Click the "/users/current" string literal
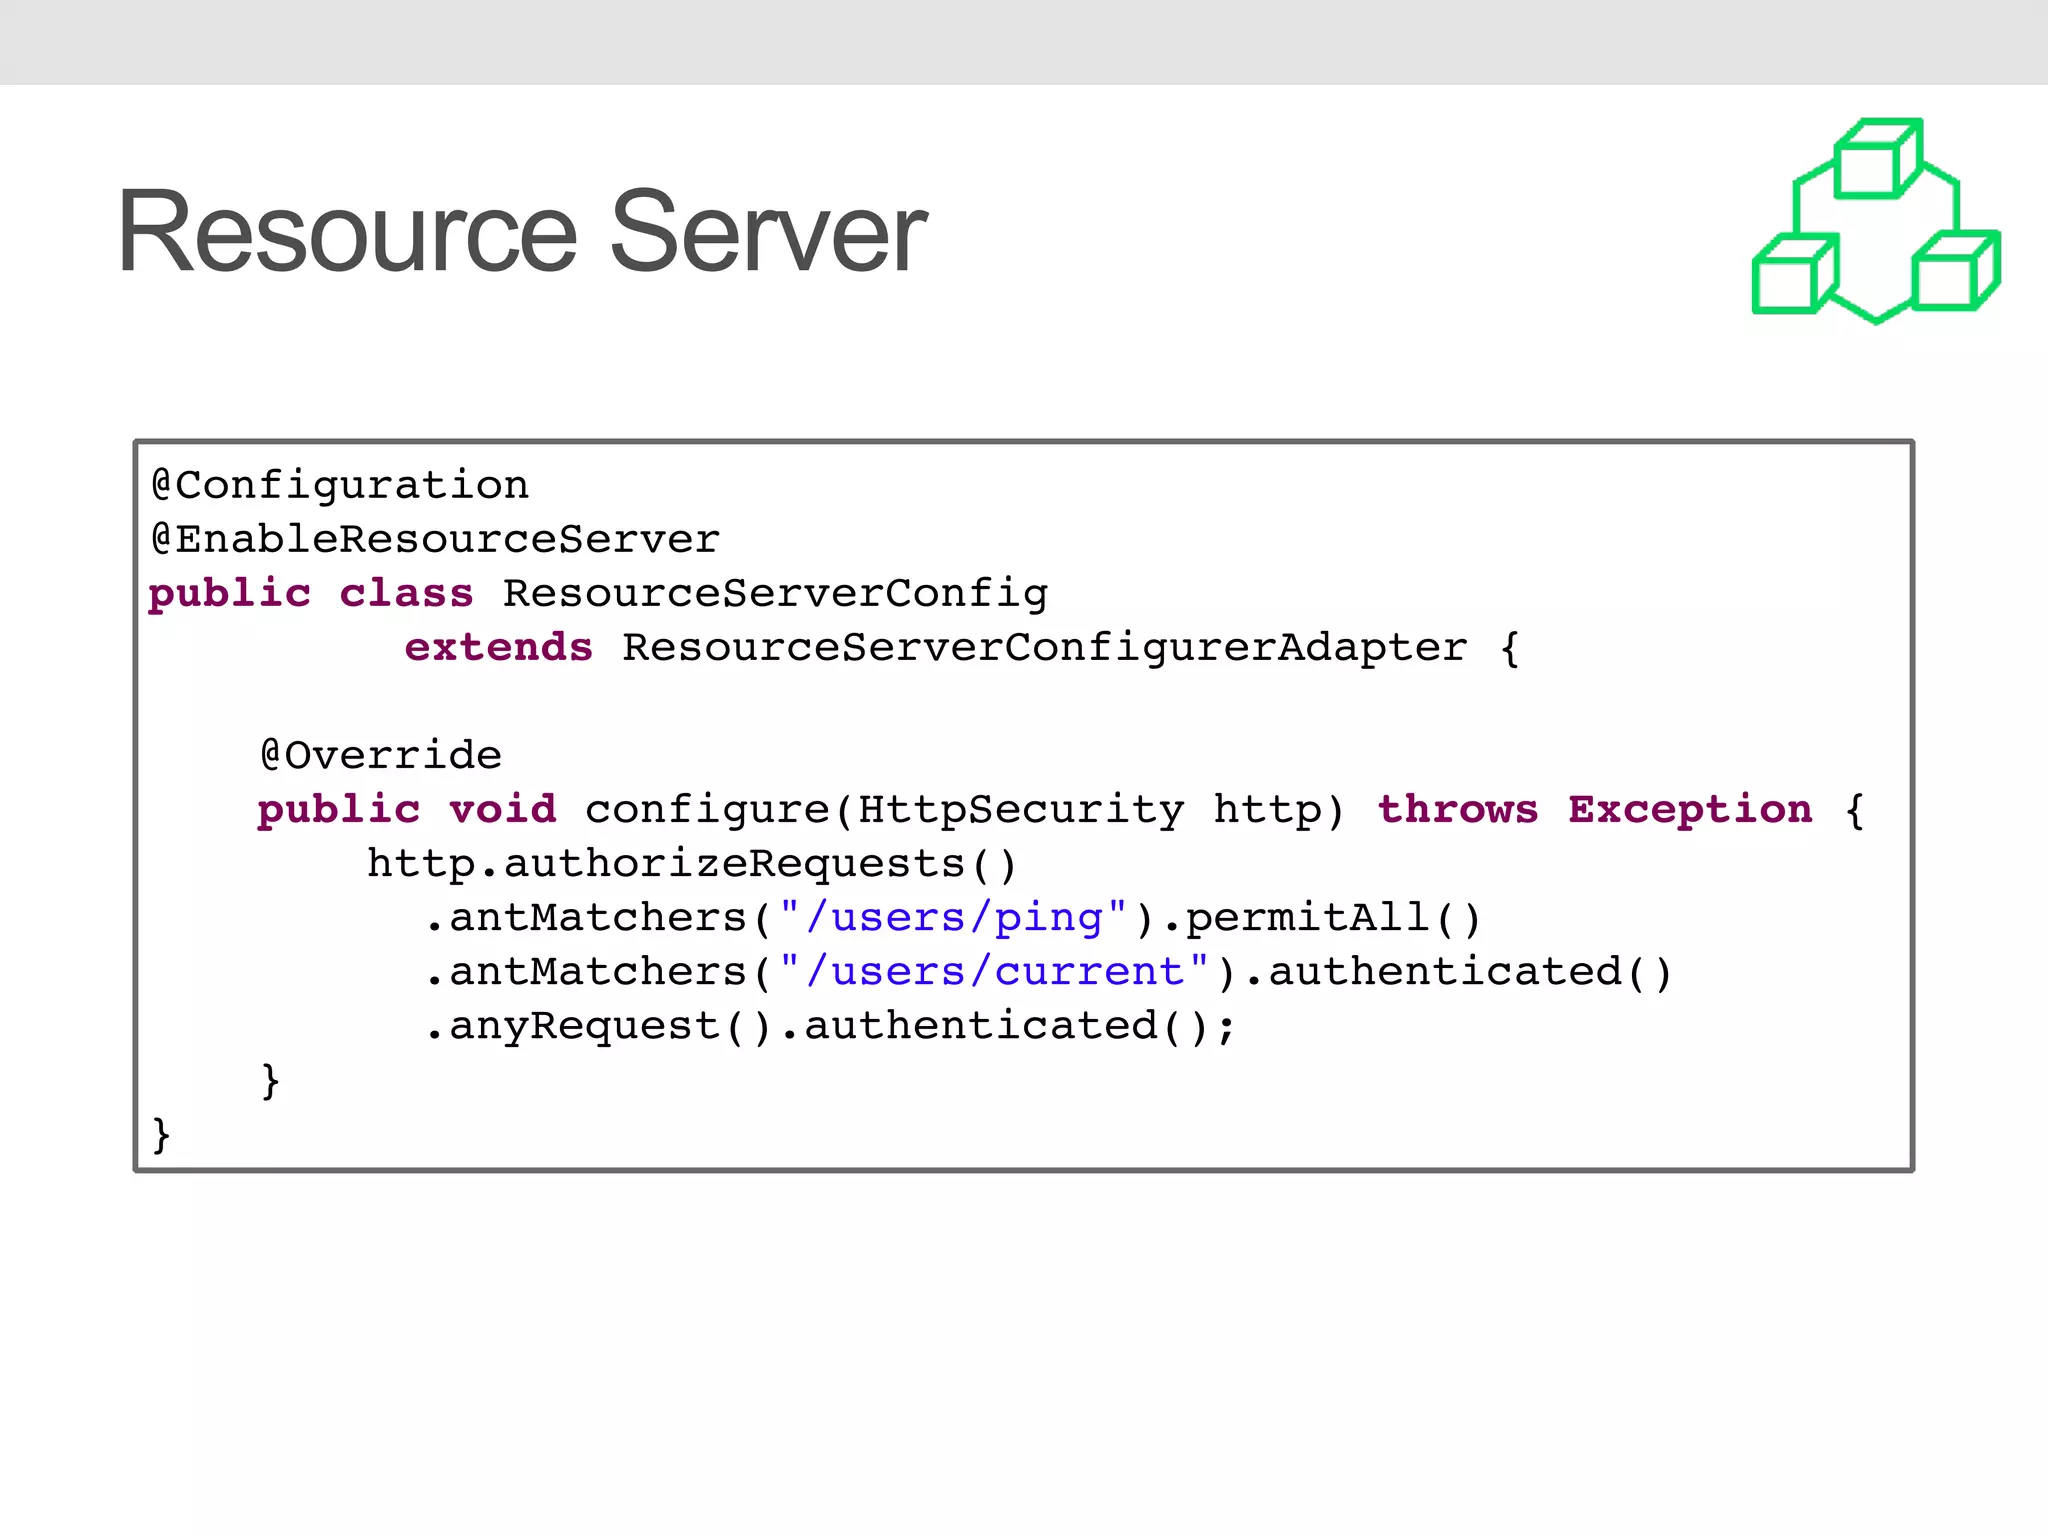The image size is (2048, 1536). [994, 972]
